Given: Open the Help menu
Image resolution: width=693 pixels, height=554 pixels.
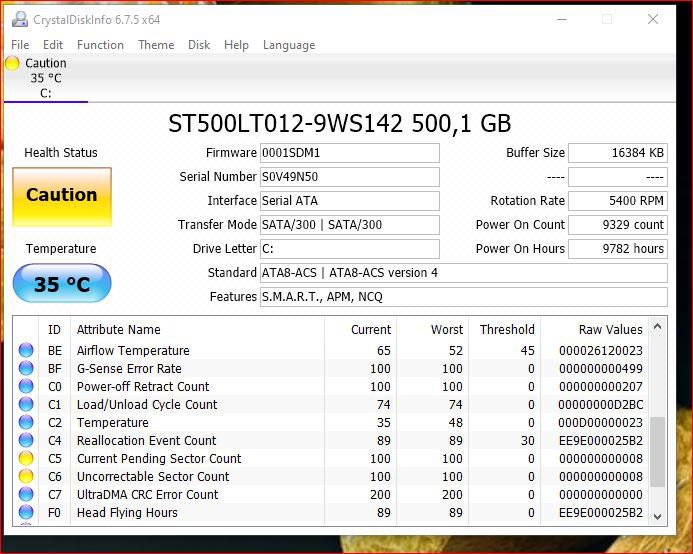Looking at the screenshot, I should [x=236, y=45].
